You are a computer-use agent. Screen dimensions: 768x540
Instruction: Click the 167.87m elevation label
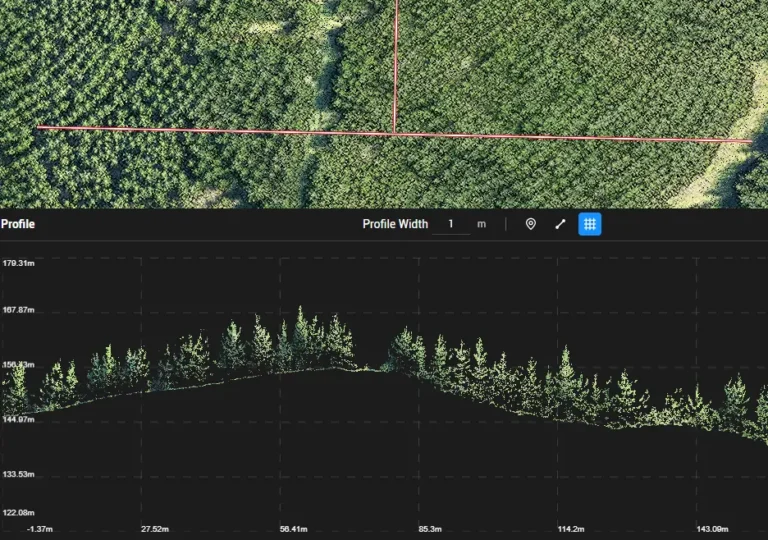click(x=19, y=310)
